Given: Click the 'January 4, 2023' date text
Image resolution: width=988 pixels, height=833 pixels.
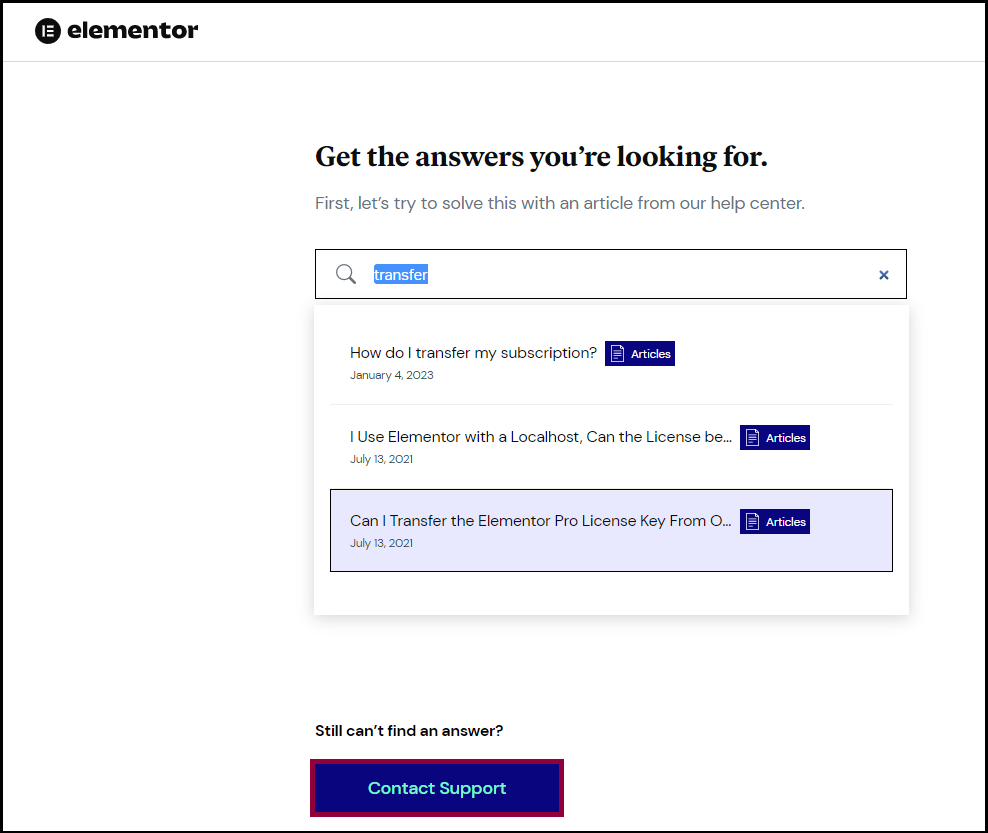Looking at the screenshot, I should (391, 375).
